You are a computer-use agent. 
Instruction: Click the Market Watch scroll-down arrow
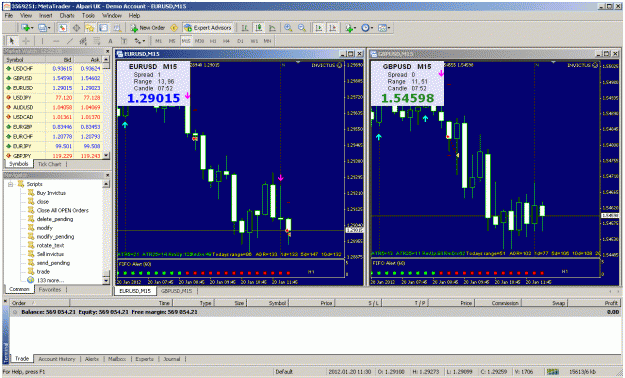pyautogui.click(x=106, y=156)
